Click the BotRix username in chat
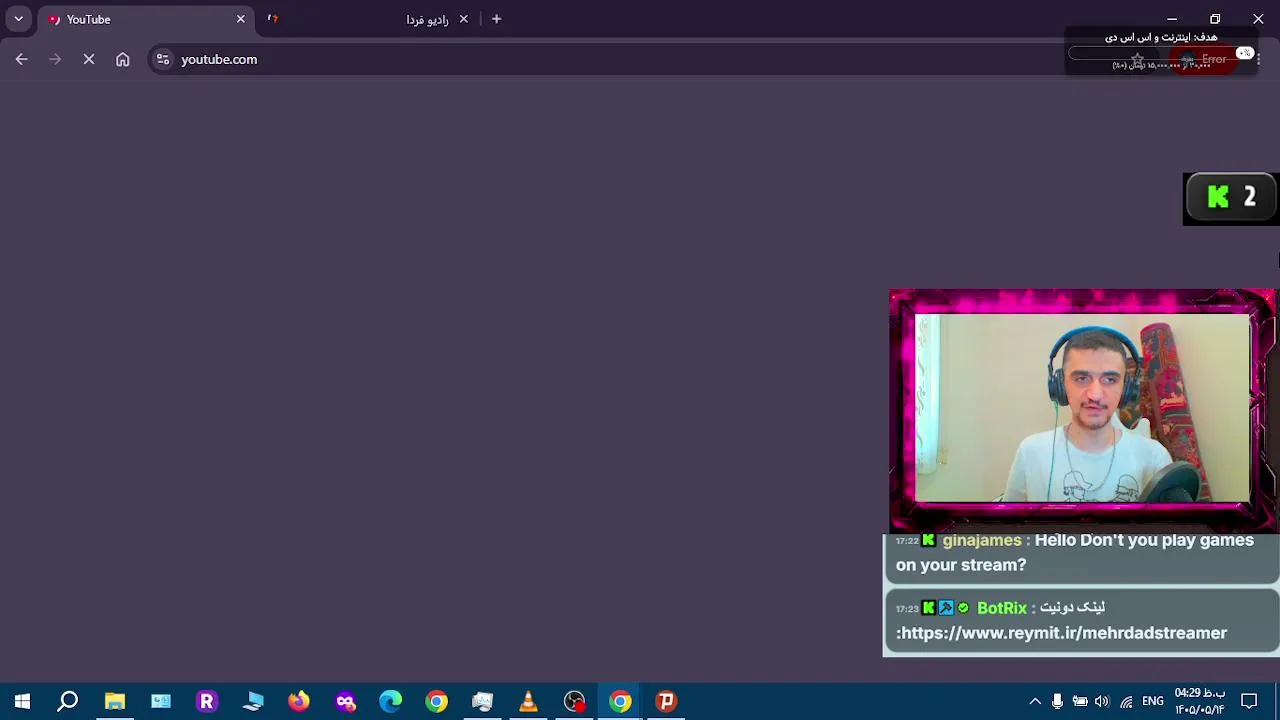The image size is (1280, 720). pos(1002,608)
